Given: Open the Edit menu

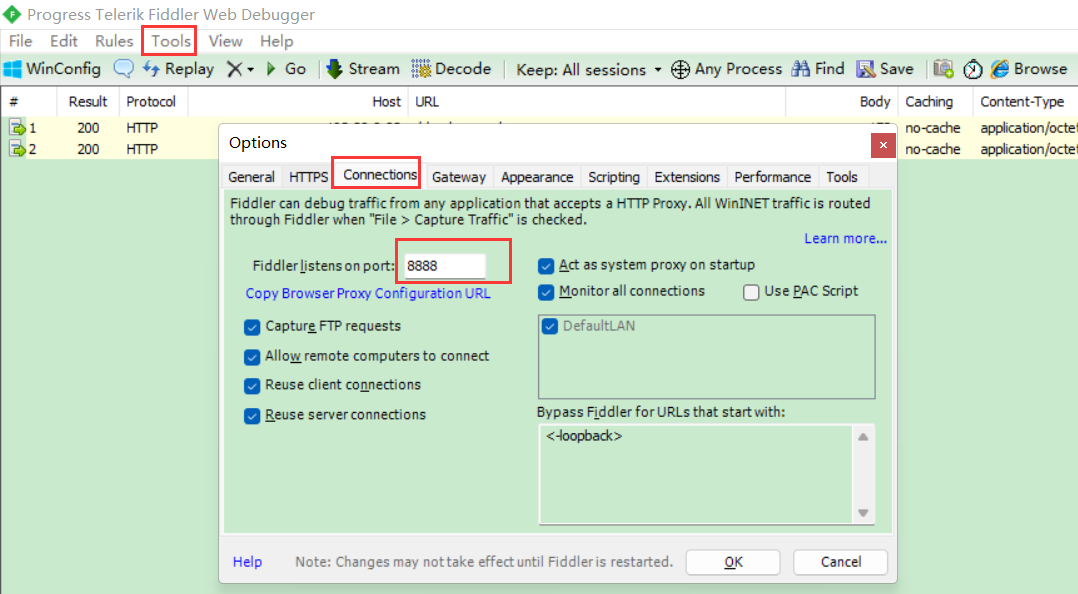Looking at the screenshot, I should pos(63,41).
